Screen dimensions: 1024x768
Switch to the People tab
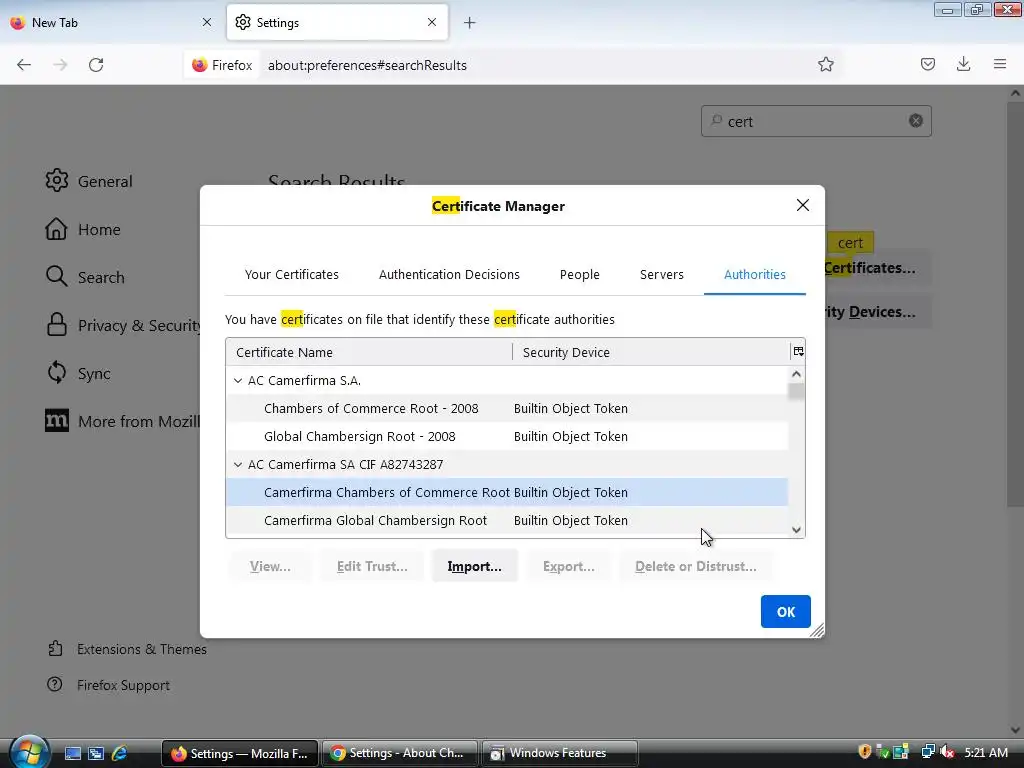pyautogui.click(x=579, y=274)
